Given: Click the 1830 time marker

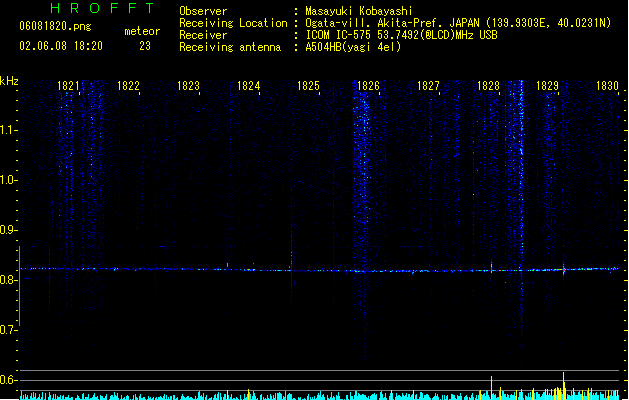Looking at the screenshot, I should (607, 86).
